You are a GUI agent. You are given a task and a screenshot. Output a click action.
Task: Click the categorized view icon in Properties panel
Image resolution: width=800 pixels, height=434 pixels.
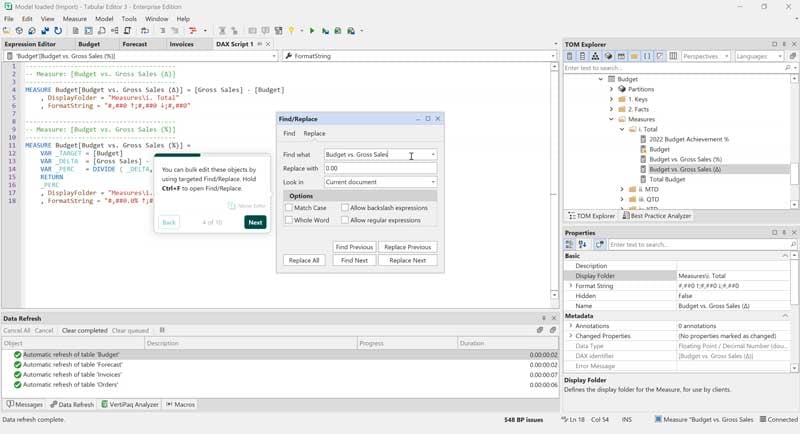pos(569,244)
